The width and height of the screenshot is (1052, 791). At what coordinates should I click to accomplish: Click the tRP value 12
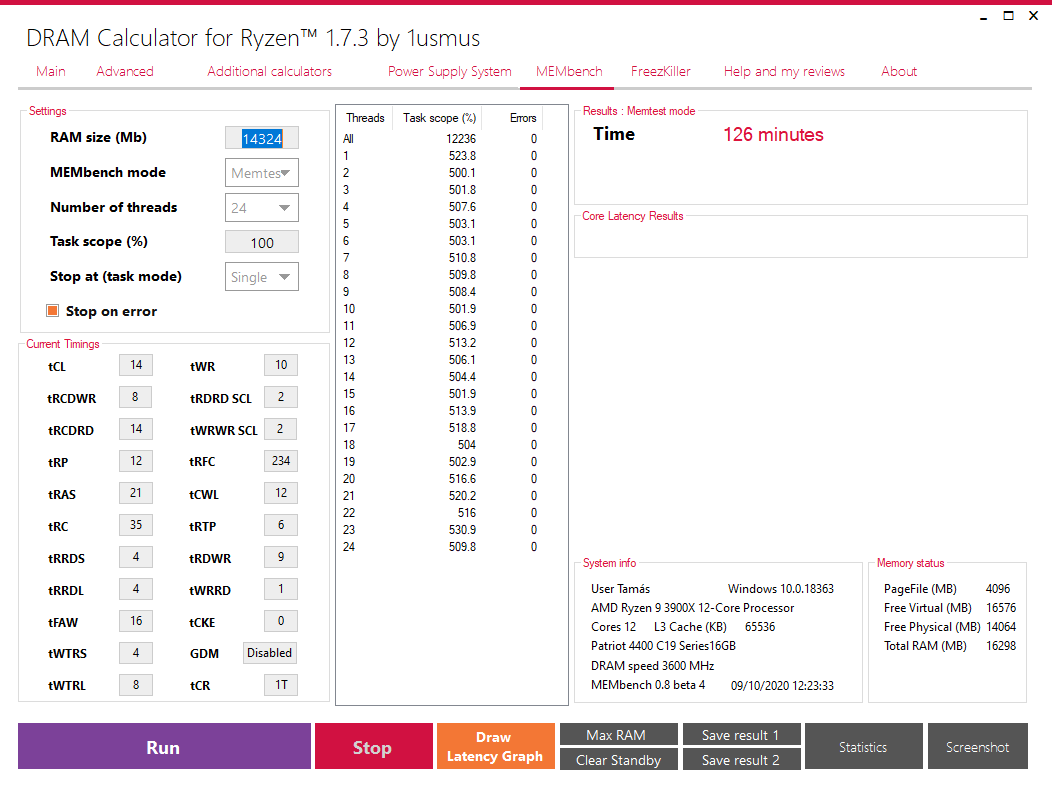tap(136, 461)
